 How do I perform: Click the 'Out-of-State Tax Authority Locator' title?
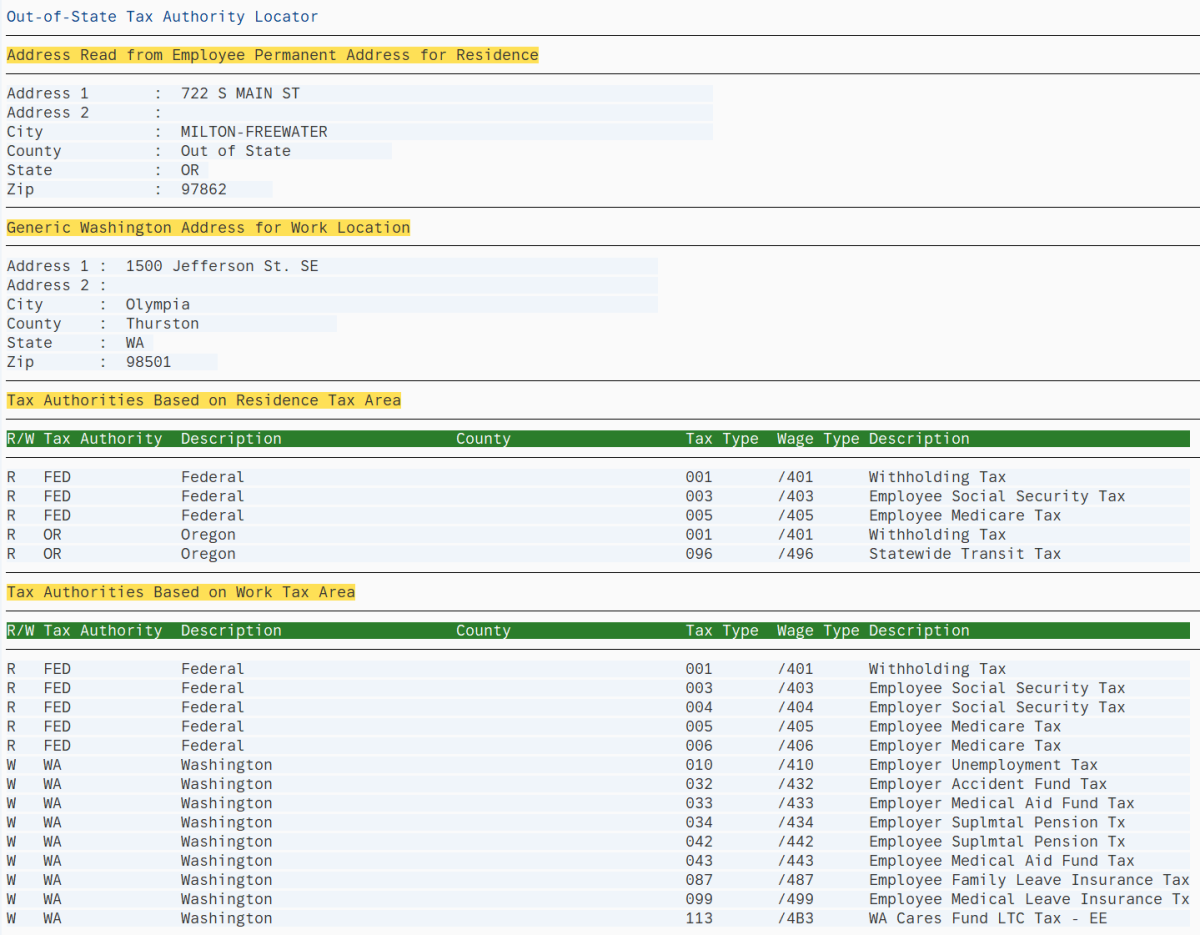pyautogui.click(x=163, y=16)
